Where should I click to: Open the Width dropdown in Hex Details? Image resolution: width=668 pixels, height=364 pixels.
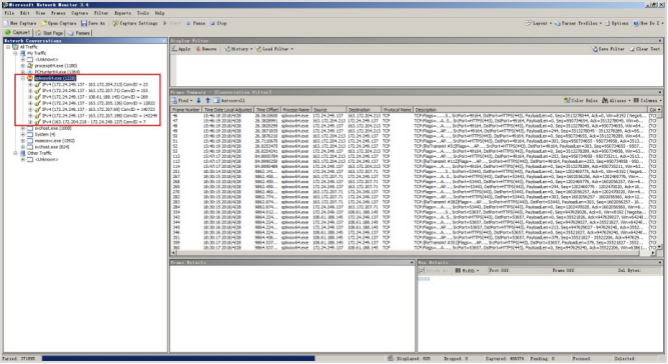(x=467, y=271)
